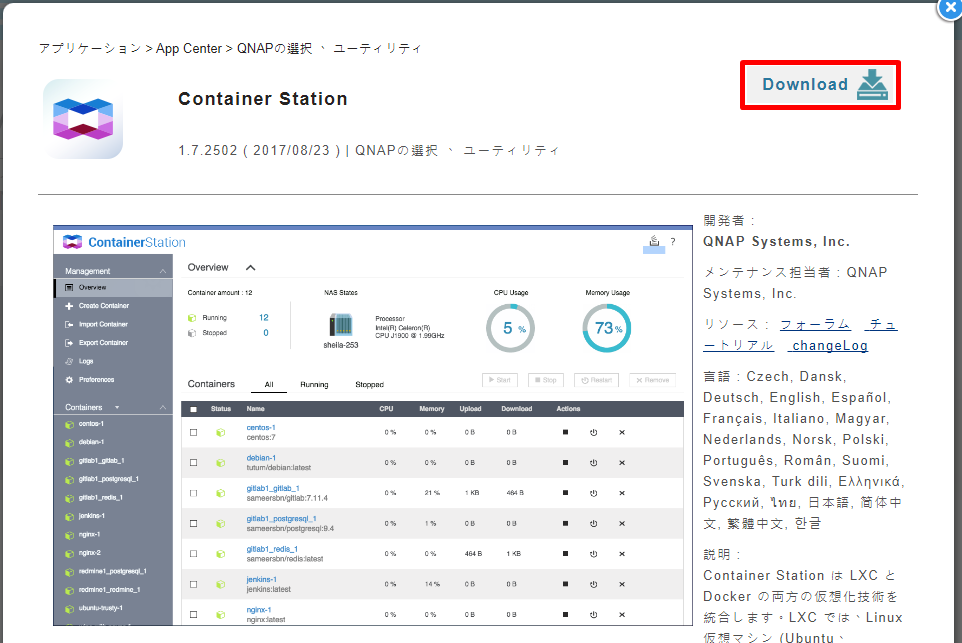Image resolution: width=962 pixels, height=643 pixels.
Task: Toggle the select-all checkbox in the table header
Action: click(x=194, y=409)
